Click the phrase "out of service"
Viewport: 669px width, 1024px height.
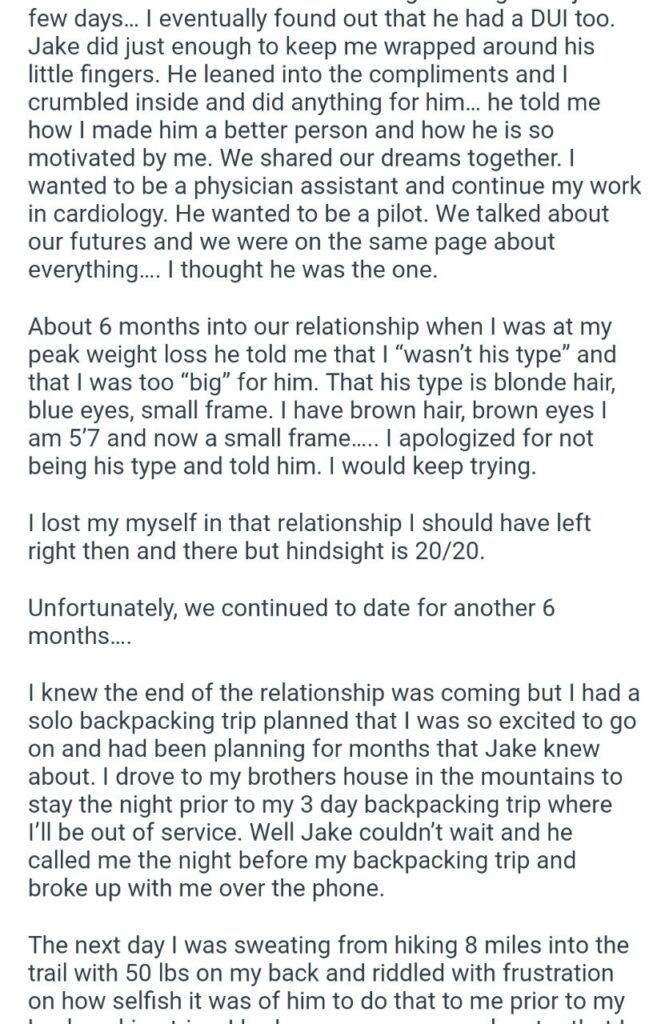pos(170,833)
